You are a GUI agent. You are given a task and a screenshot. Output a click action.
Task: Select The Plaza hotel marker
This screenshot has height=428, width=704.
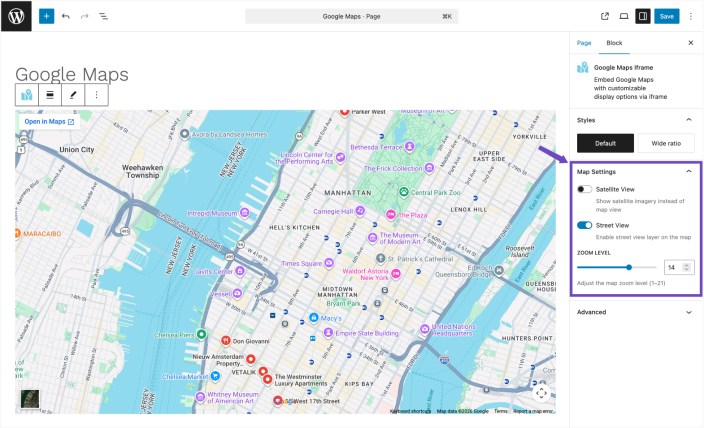point(391,215)
